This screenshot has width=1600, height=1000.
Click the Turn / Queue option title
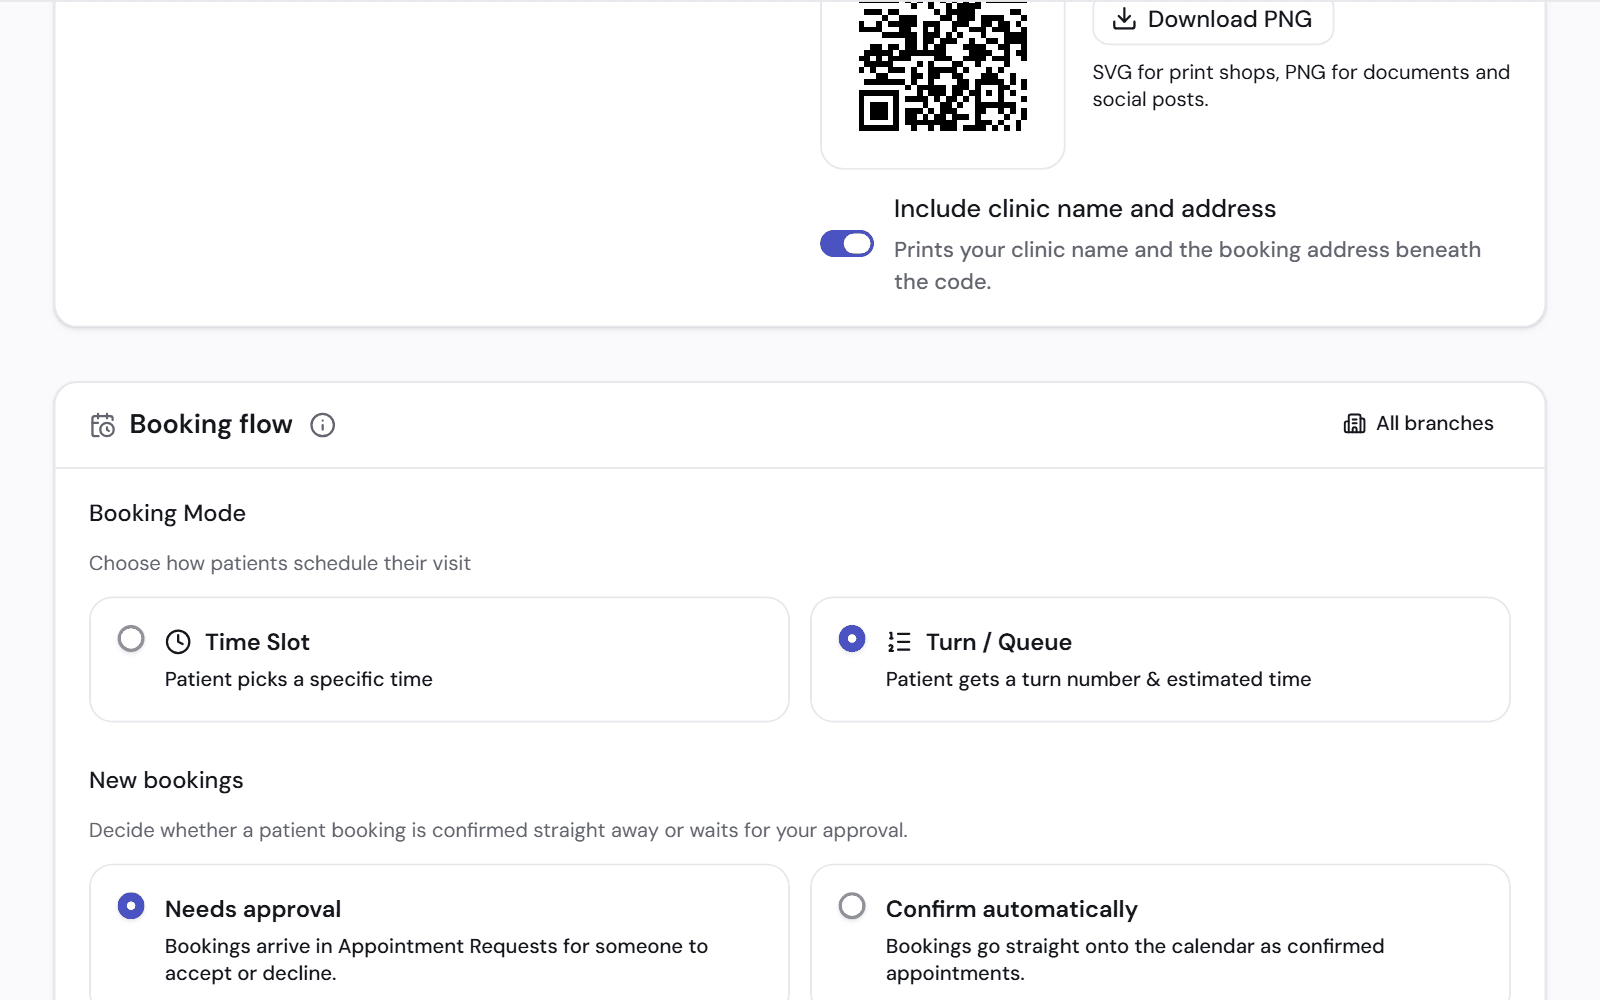[x=999, y=642]
